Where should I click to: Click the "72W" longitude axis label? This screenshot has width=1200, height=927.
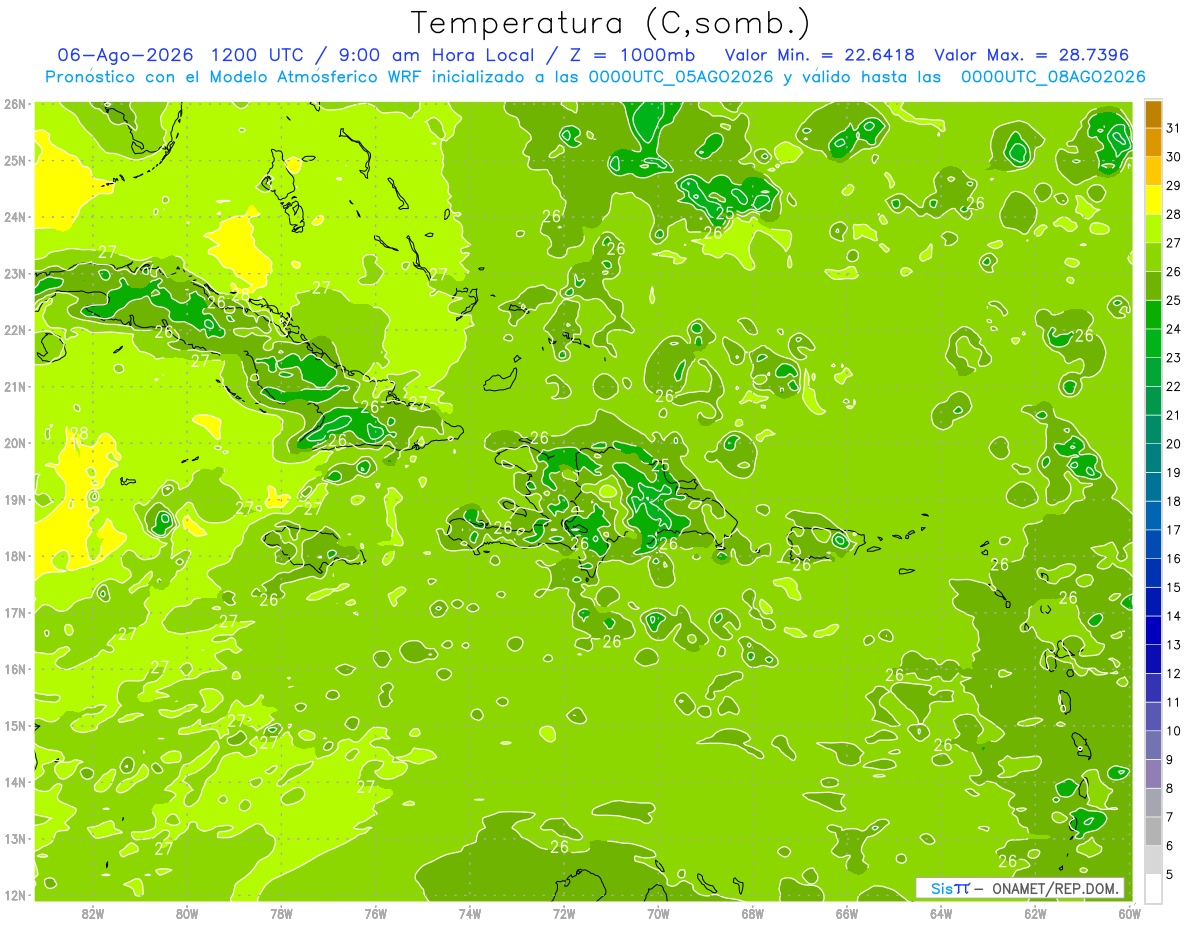pos(564,913)
